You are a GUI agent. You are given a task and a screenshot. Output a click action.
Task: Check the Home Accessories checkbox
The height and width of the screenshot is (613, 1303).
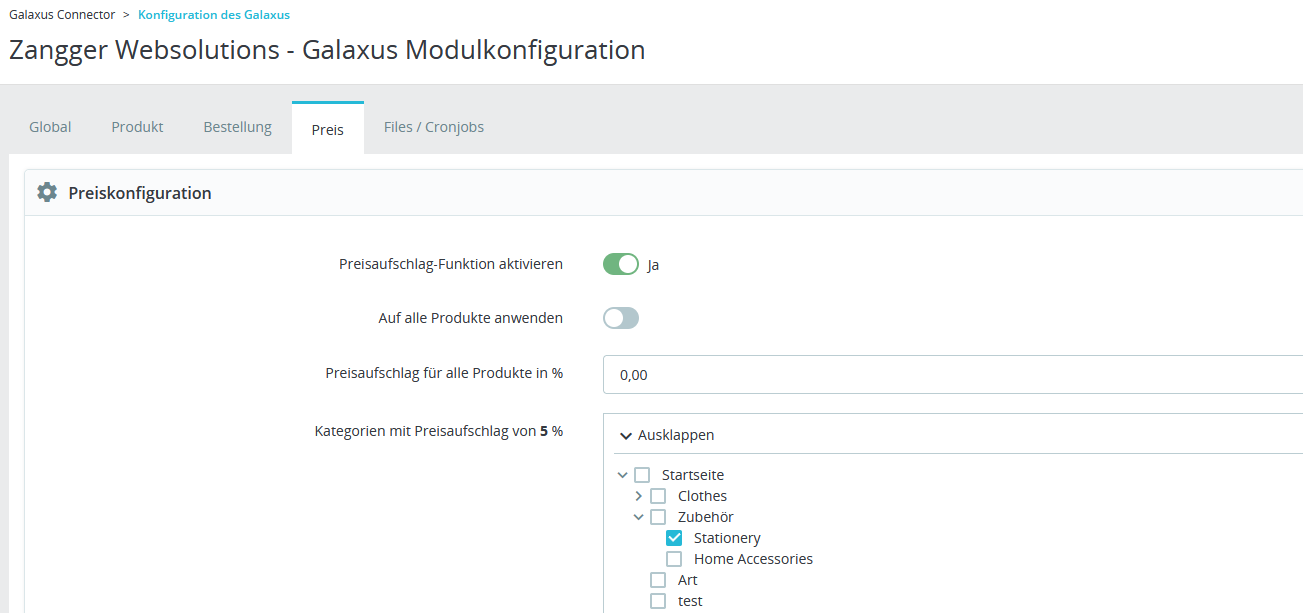[674, 559]
